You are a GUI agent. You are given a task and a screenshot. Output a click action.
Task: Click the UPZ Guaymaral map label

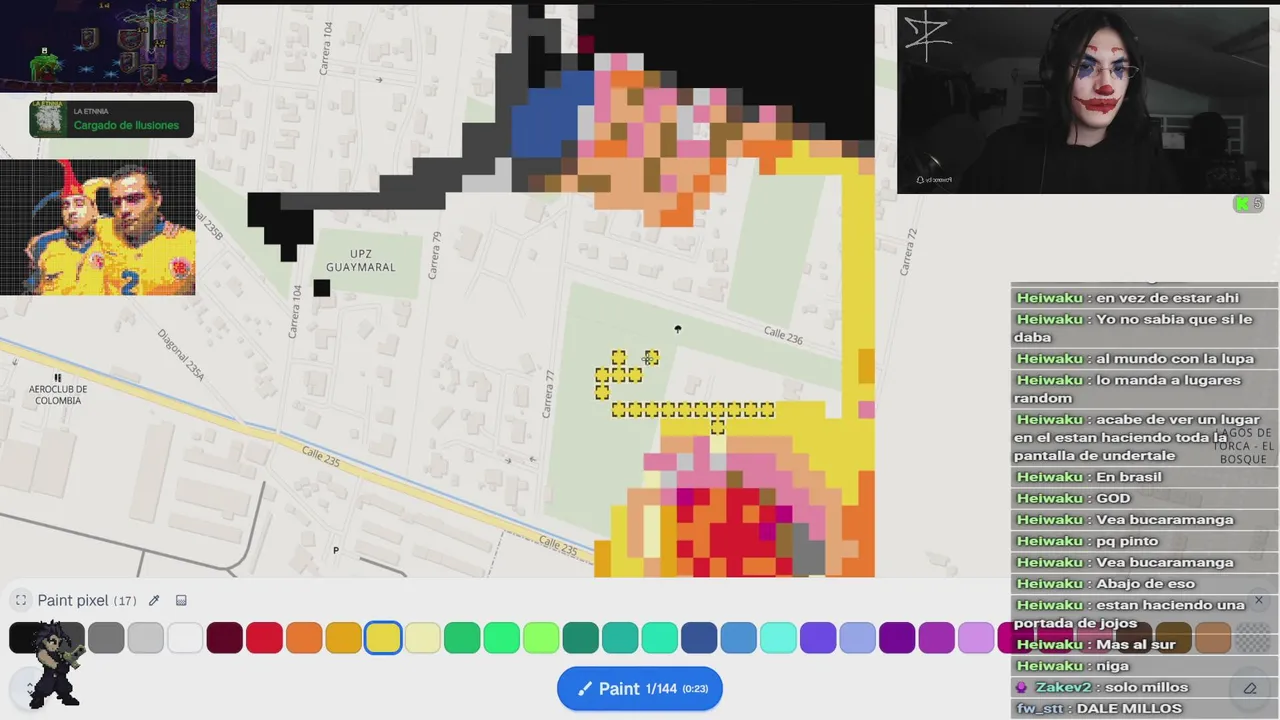360,261
